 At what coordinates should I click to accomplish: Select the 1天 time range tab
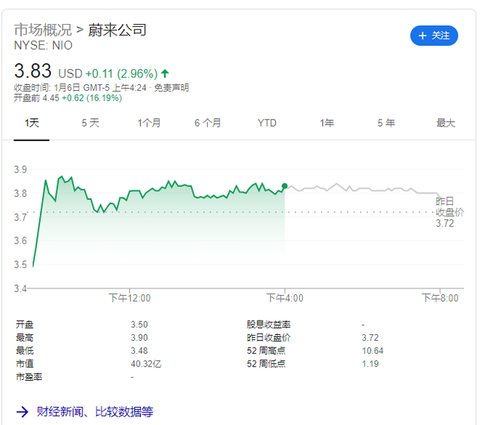coord(32,123)
